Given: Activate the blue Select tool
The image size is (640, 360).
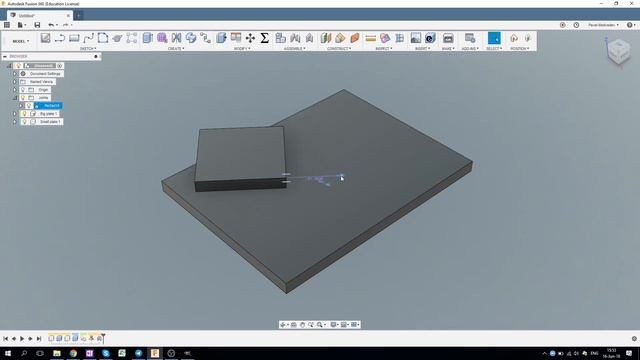Looking at the screenshot, I should click(x=494, y=38).
